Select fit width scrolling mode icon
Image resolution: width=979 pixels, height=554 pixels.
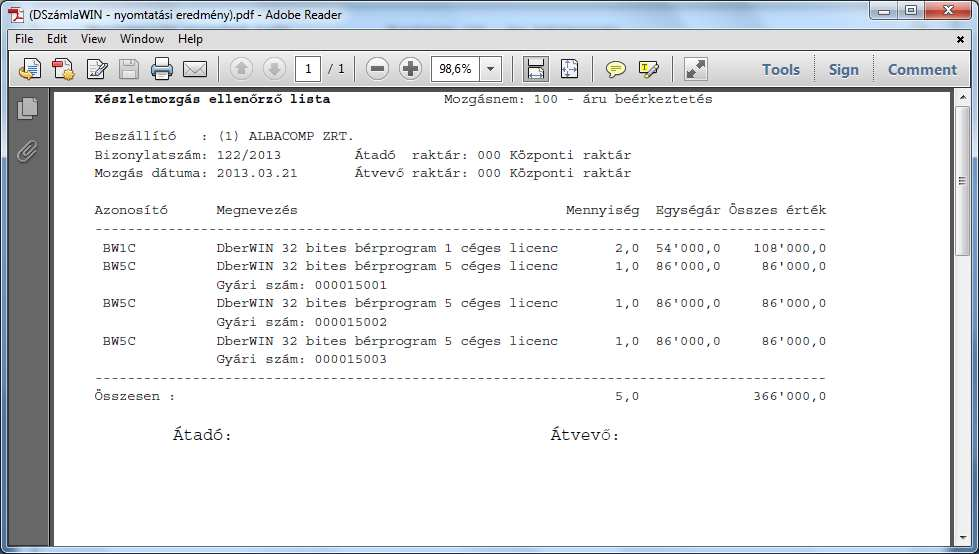tap(536, 69)
